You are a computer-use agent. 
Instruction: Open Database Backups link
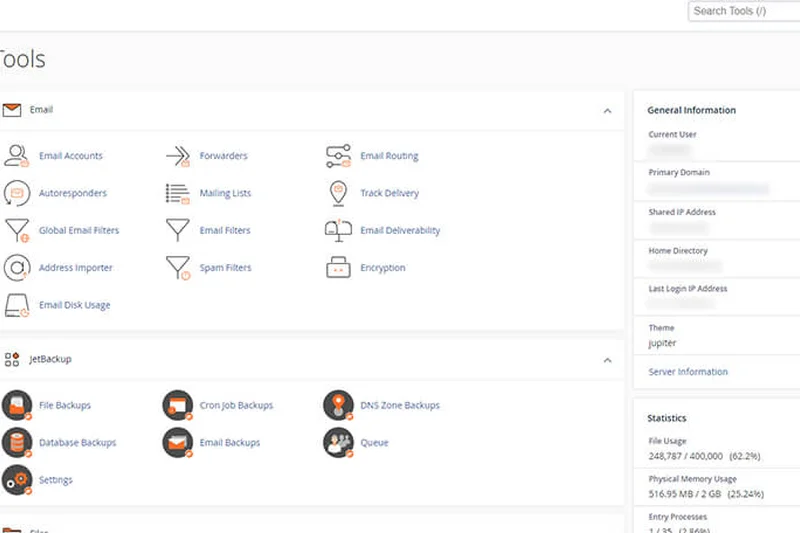coord(77,442)
